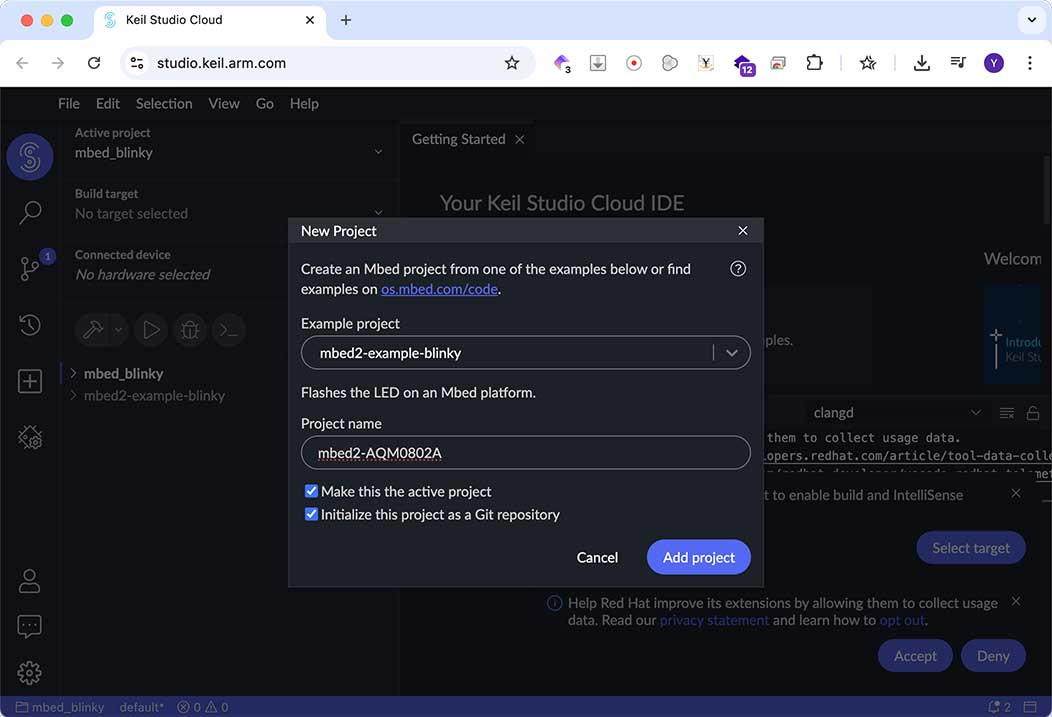
Task: Click the errors and warnings status indicator
Action: [203, 707]
